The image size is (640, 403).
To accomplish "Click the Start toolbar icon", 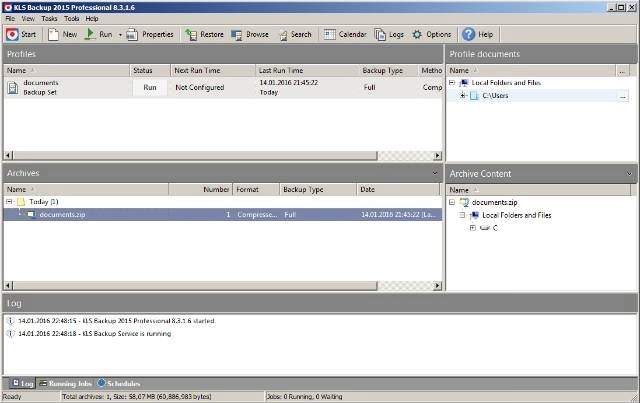I will (x=21, y=35).
